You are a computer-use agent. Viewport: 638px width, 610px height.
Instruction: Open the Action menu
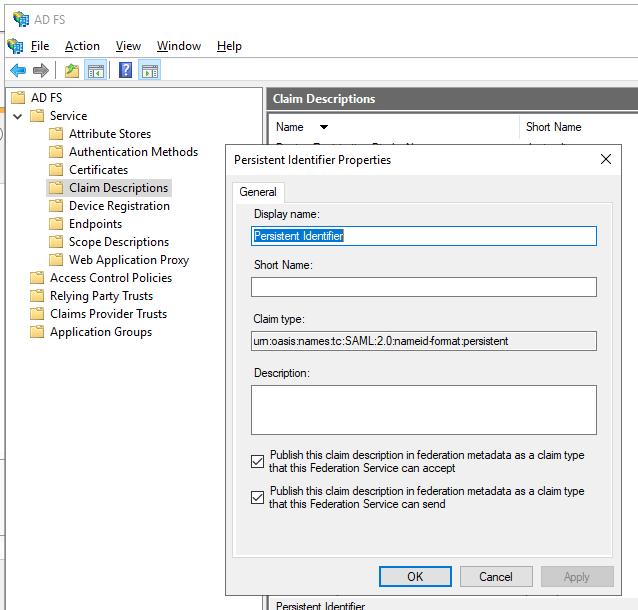tap(82, 46)
